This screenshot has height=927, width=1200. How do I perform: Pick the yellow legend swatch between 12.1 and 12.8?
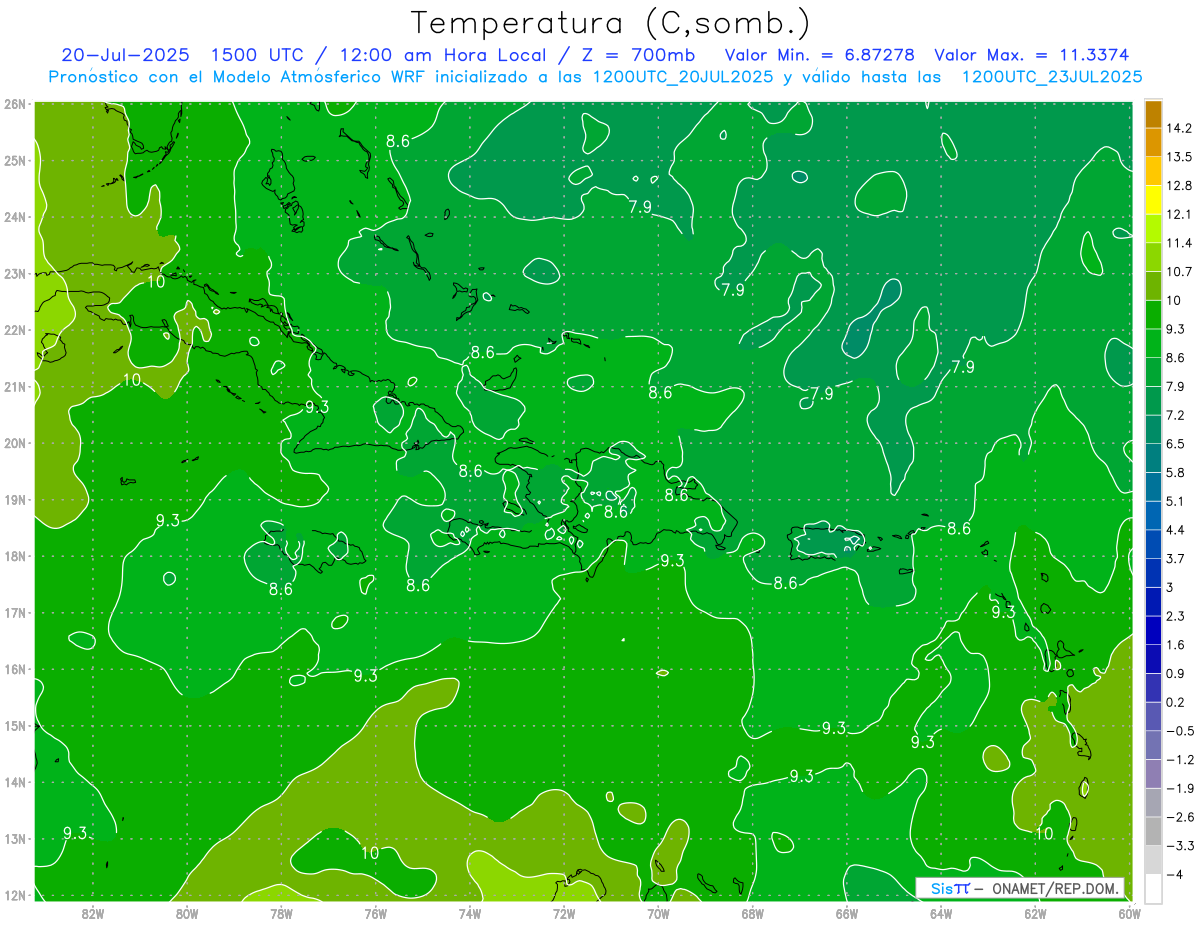point(1152,200)
